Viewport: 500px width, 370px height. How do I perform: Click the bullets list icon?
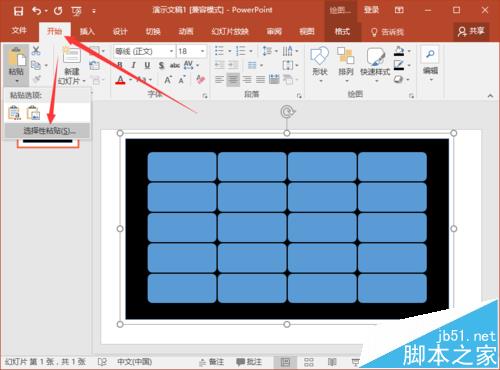(219, 51)
